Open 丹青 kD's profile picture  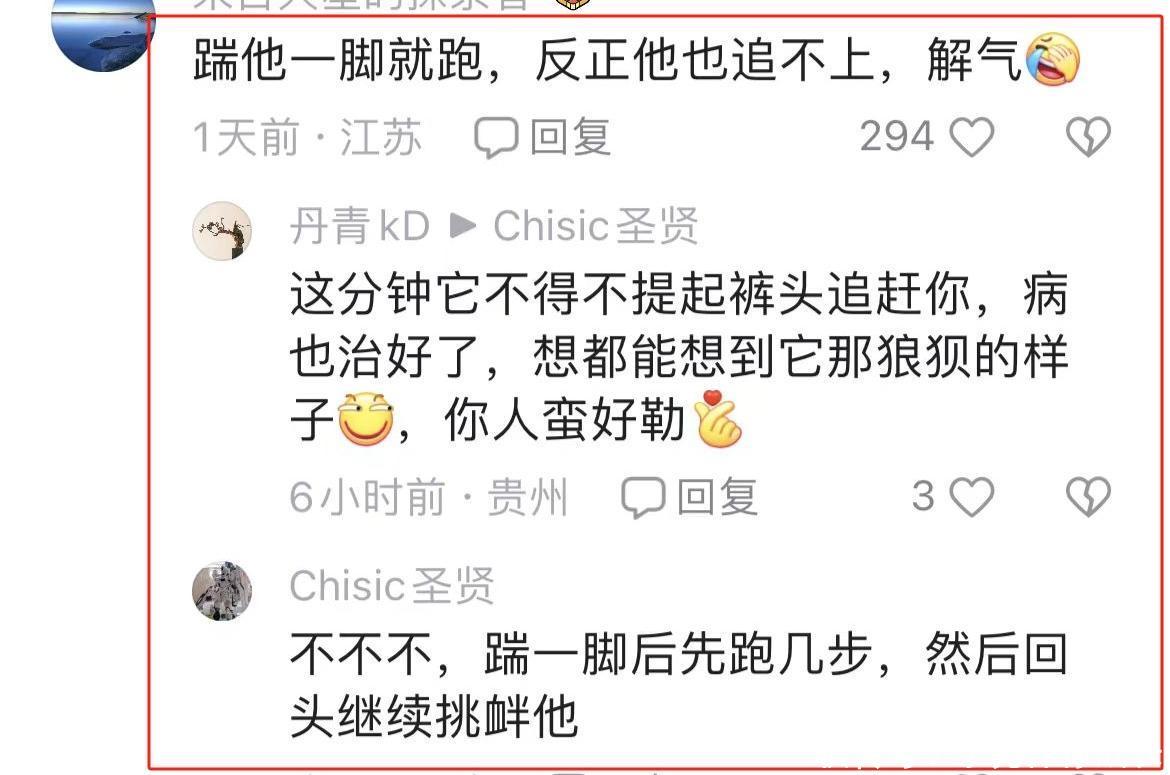click(x=222, y=230)
